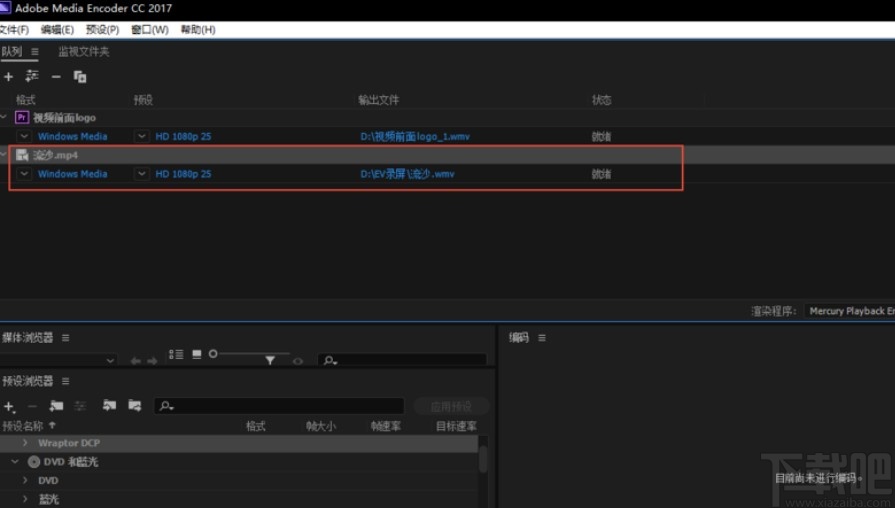
Task: Open the preset dropdown for 流沙.mp4 output
Action: pyautogui.click(x=142, y=174)
